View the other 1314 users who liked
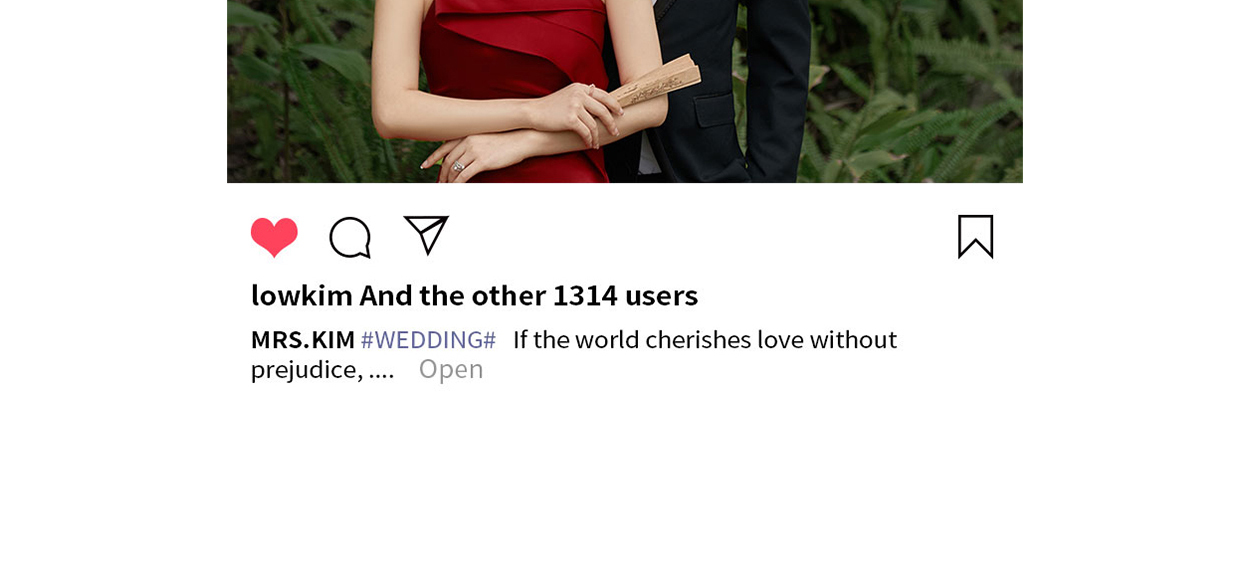 pos(528,295)
